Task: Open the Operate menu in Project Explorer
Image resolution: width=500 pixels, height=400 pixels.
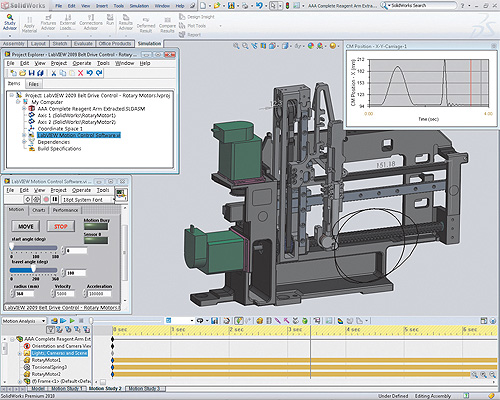Action: (82, 63)
